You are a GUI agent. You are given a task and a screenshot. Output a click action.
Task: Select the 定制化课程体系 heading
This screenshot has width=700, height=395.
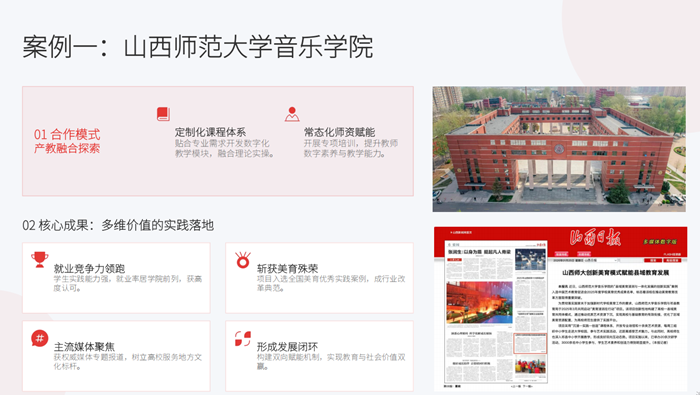tap(210, 132)
